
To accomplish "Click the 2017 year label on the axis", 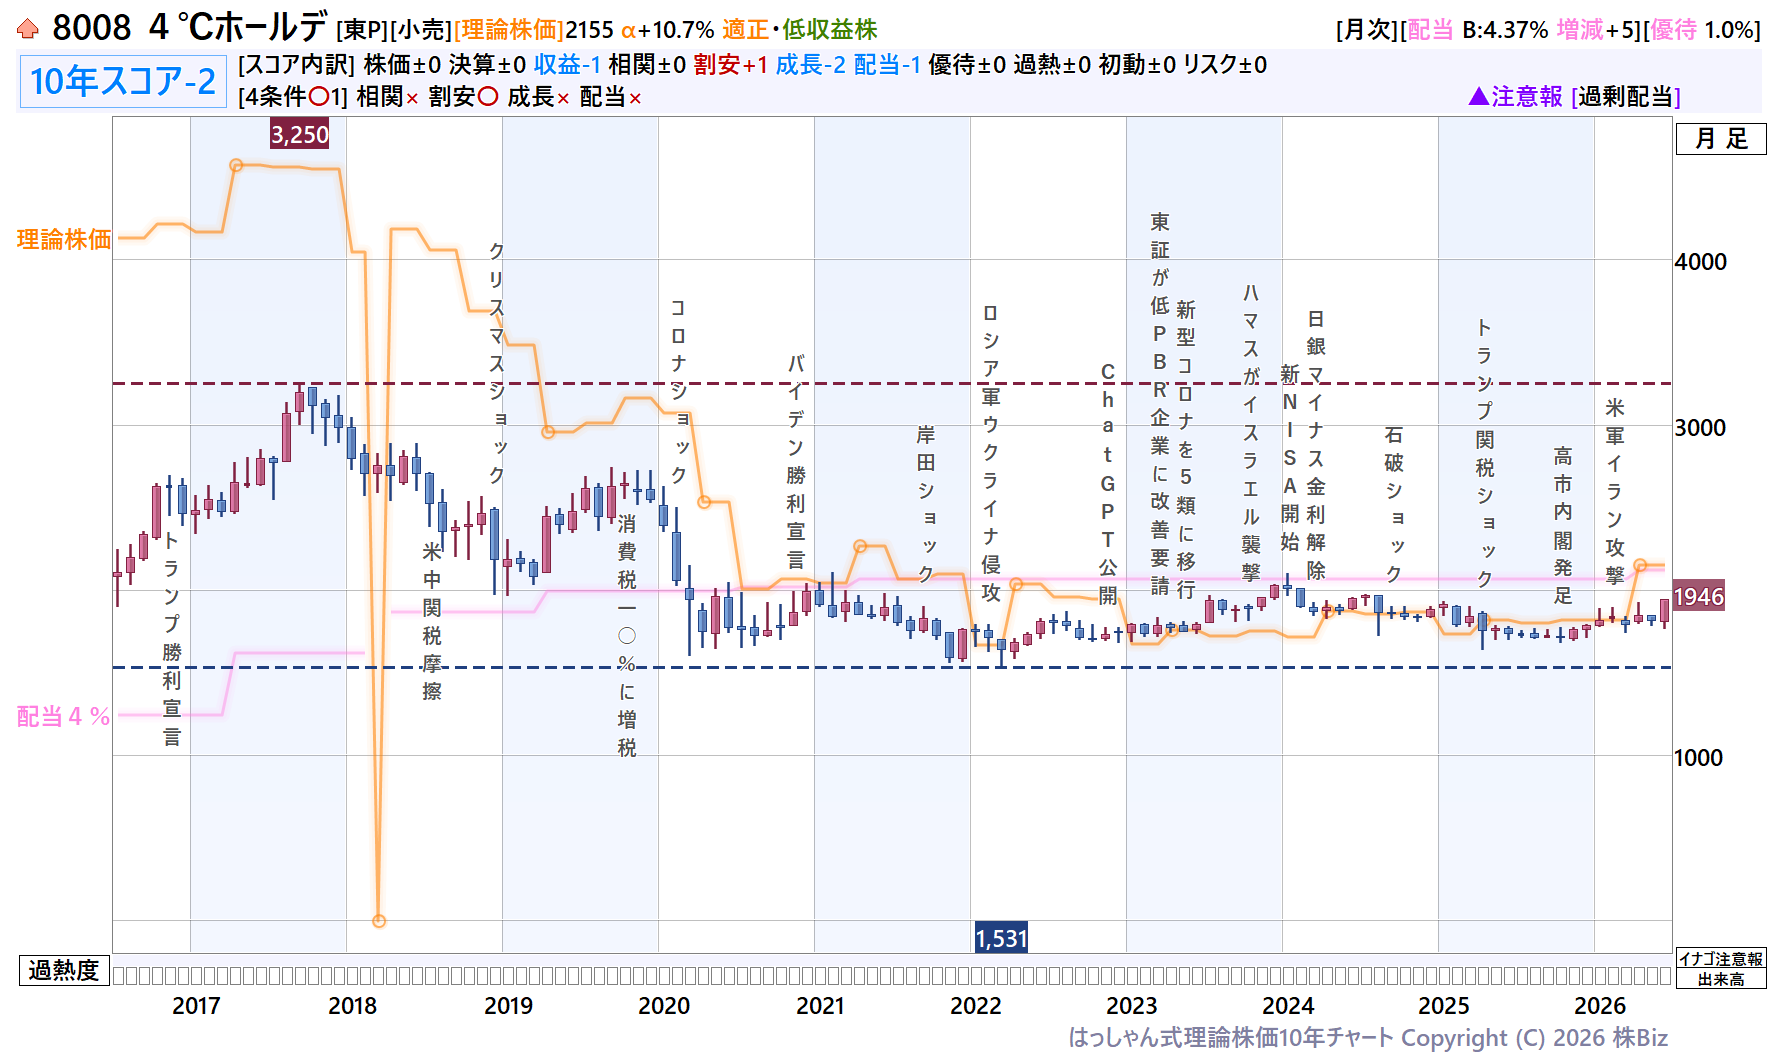I will click(196, 1006).
